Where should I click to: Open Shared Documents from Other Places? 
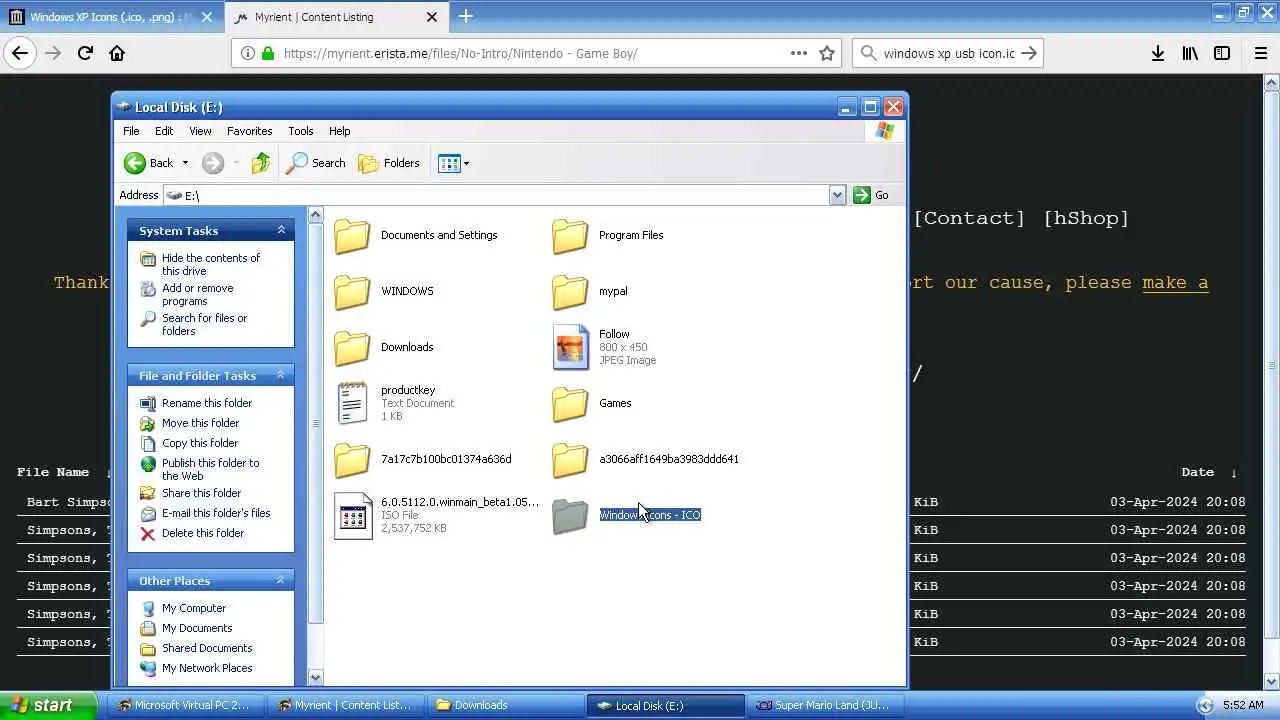207,648
